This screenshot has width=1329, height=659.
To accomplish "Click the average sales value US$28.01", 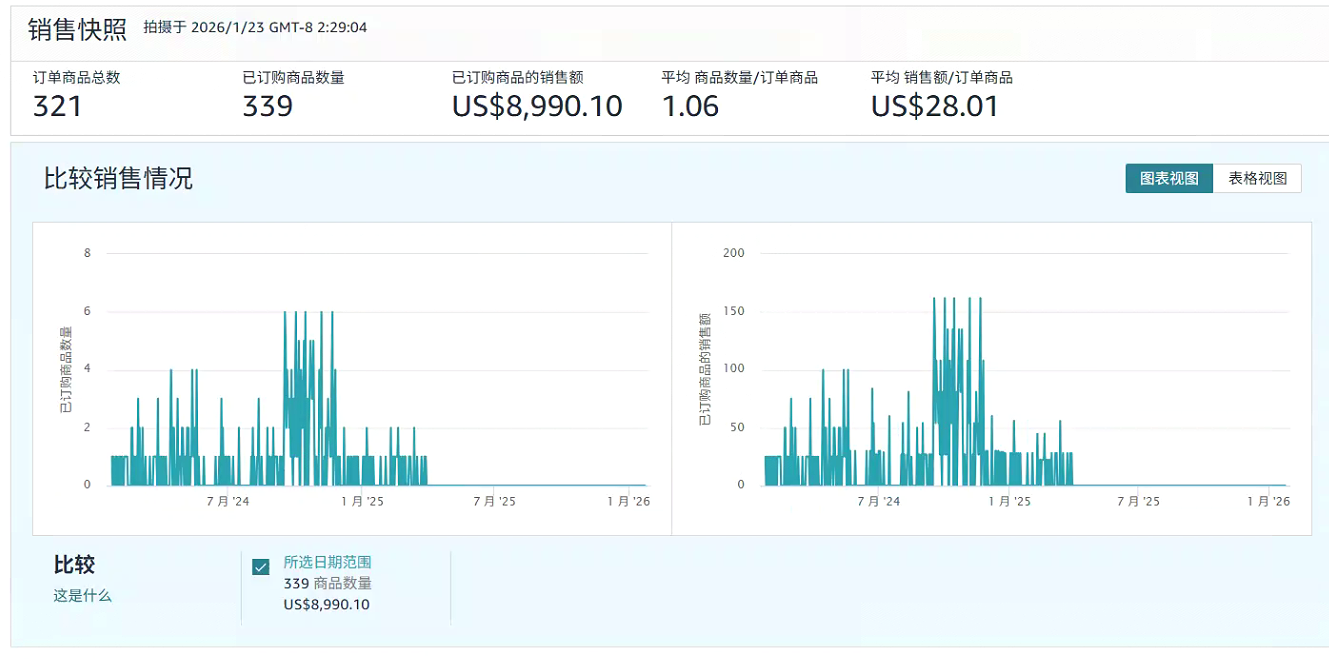I will (934, 106).
